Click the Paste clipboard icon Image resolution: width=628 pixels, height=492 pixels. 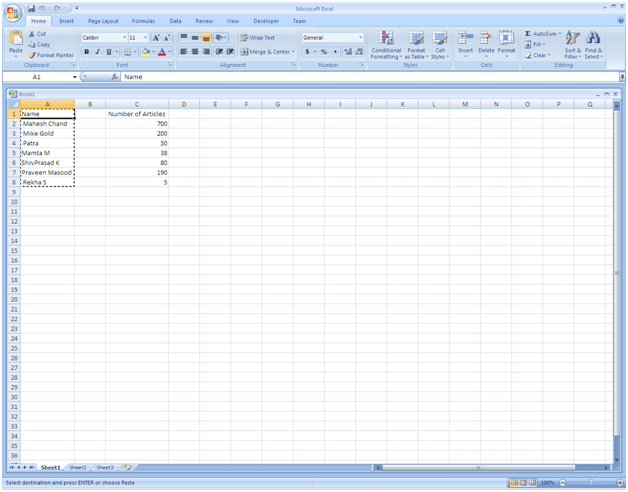click(15, 41)
